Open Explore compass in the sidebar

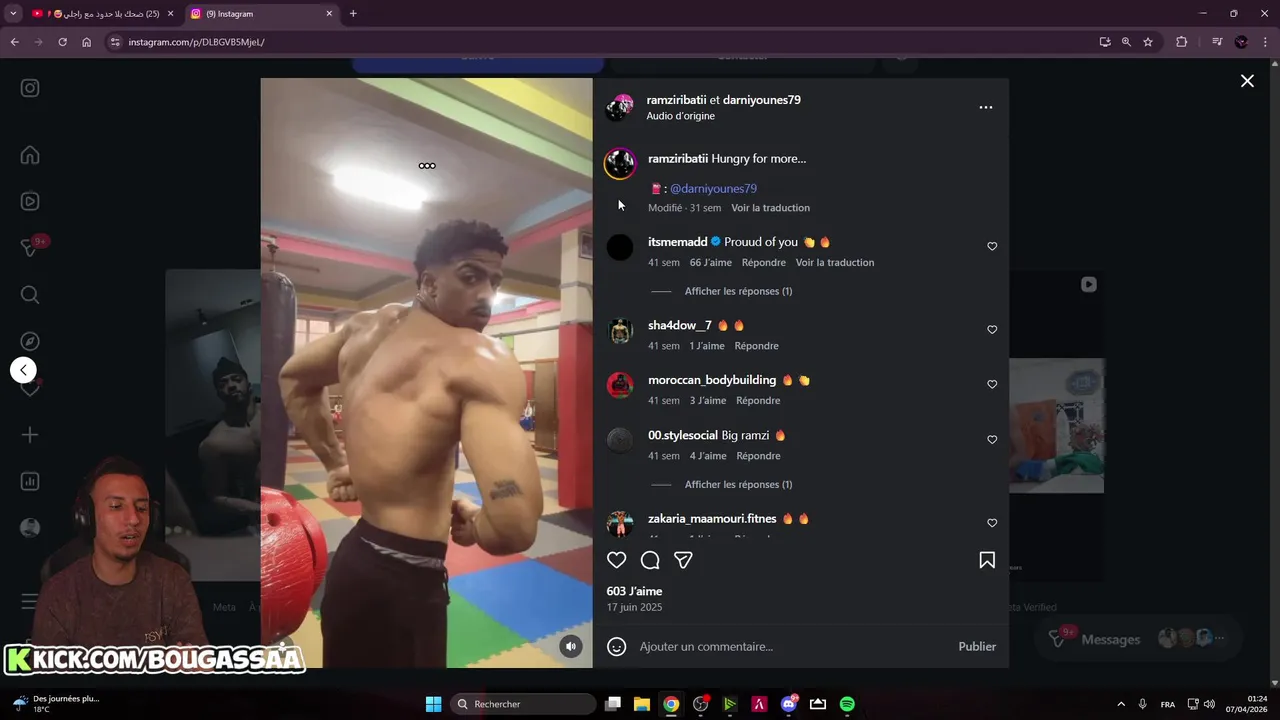coord(30,341)
